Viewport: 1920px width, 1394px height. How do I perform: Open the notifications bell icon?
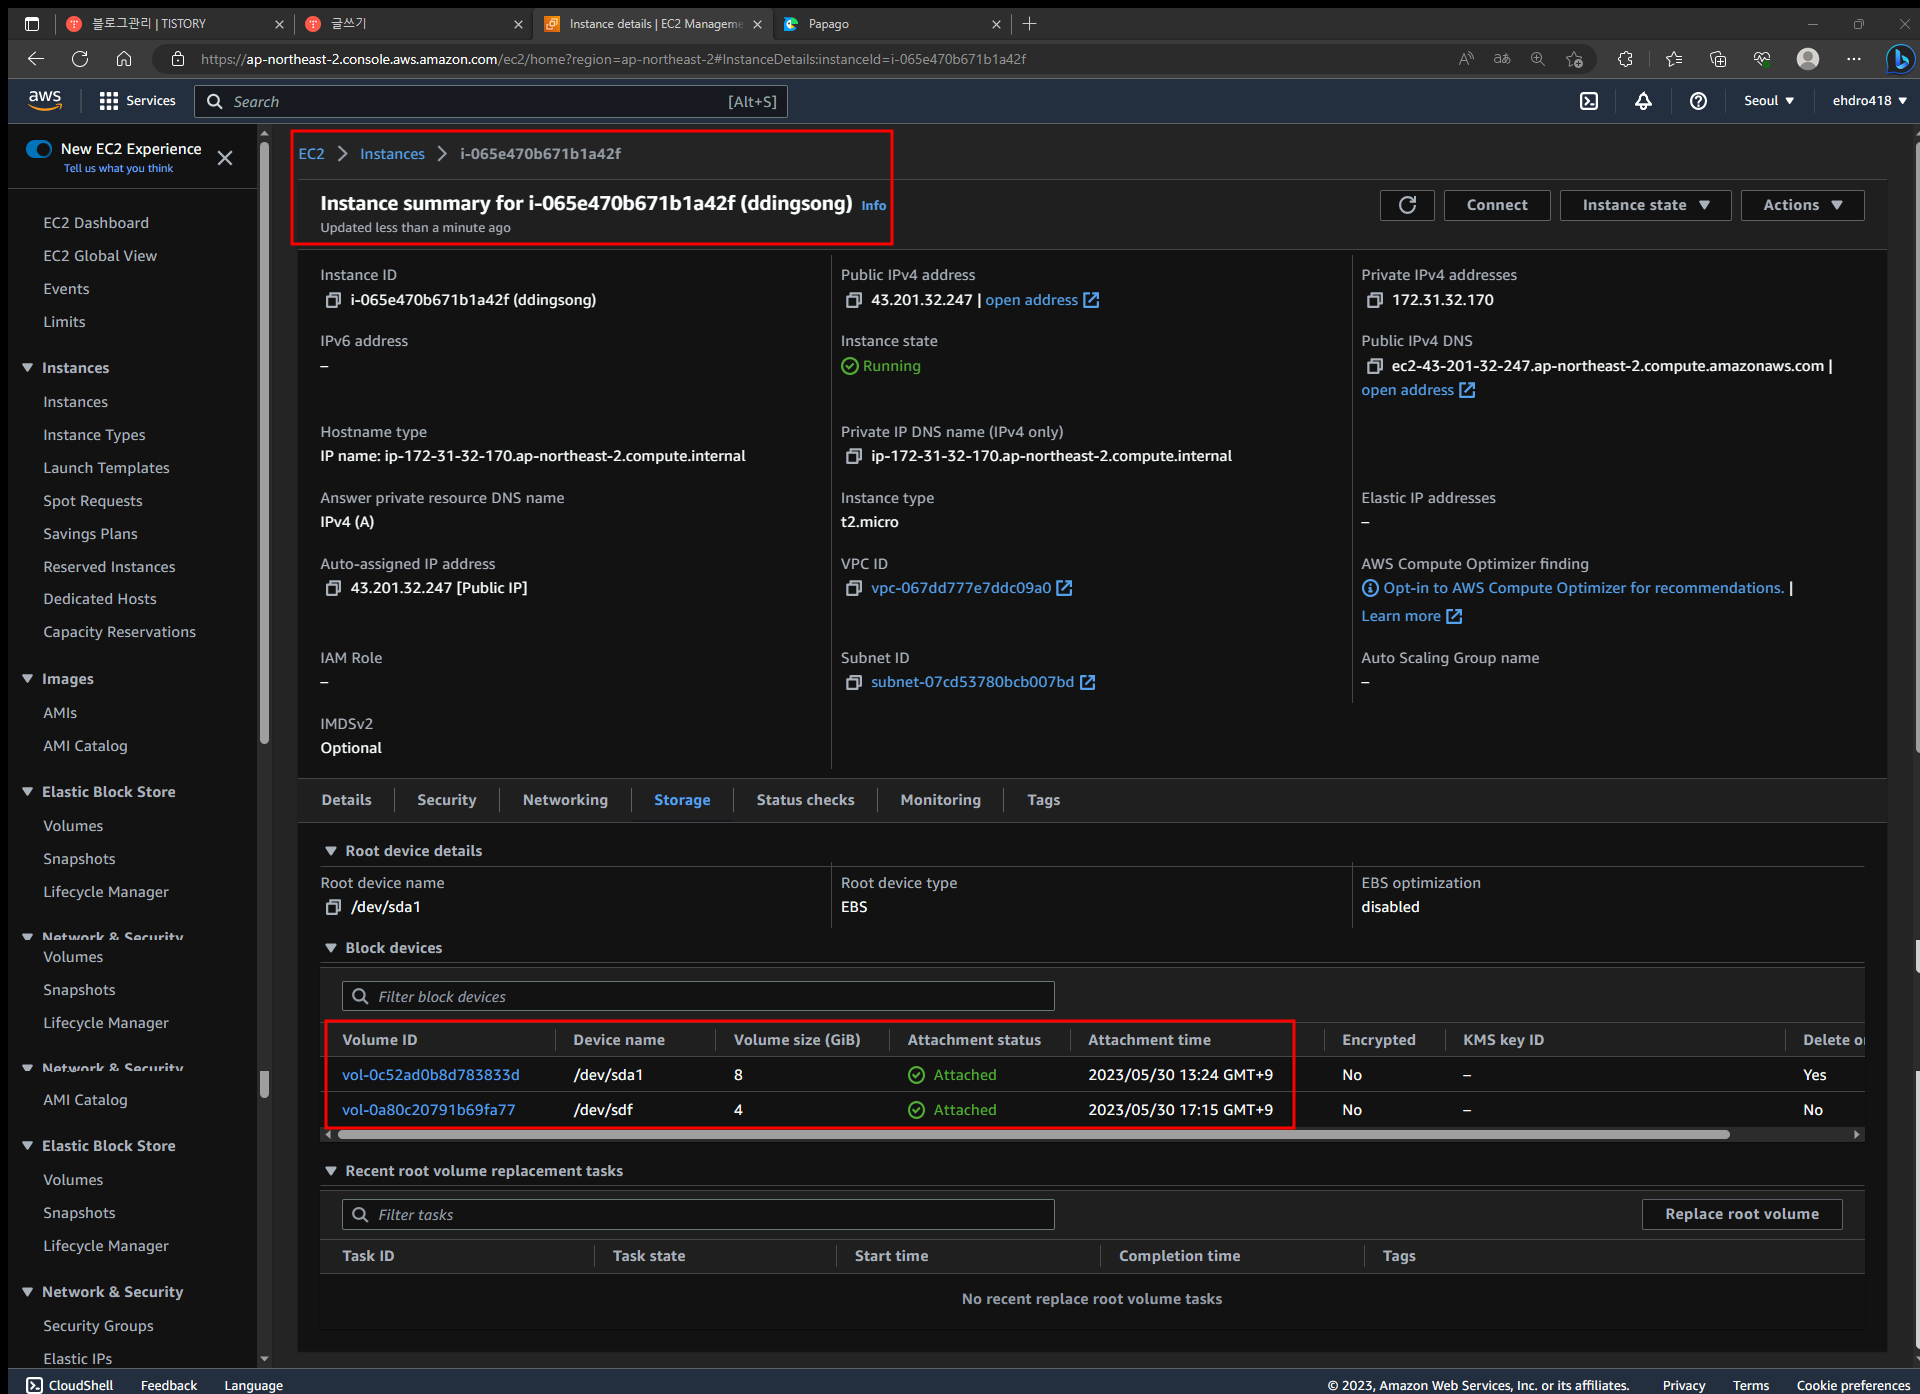tap(1643, 101)
